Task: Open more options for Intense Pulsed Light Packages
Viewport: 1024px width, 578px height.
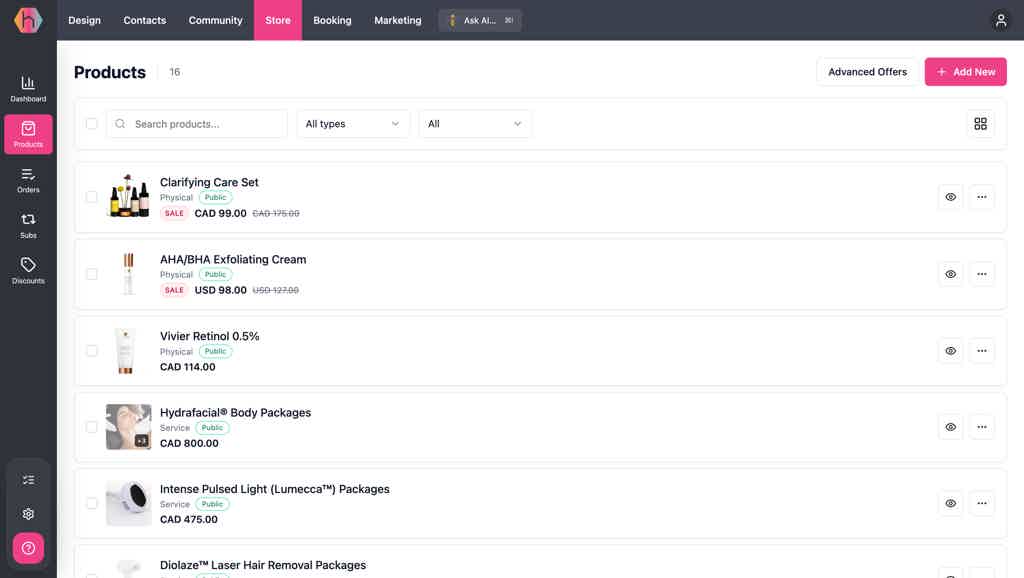Action: [x=982, y=504]
